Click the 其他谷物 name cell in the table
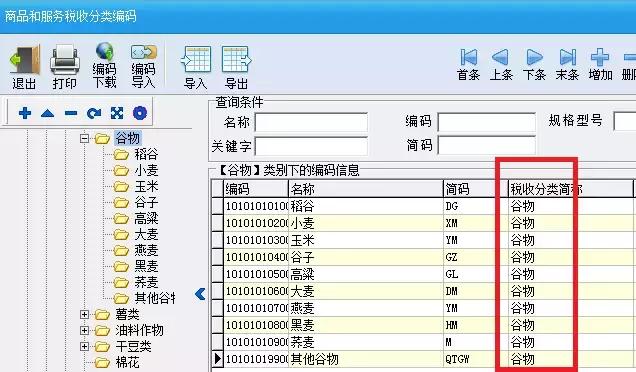636x372 pixels. click(x=366, y=359)
